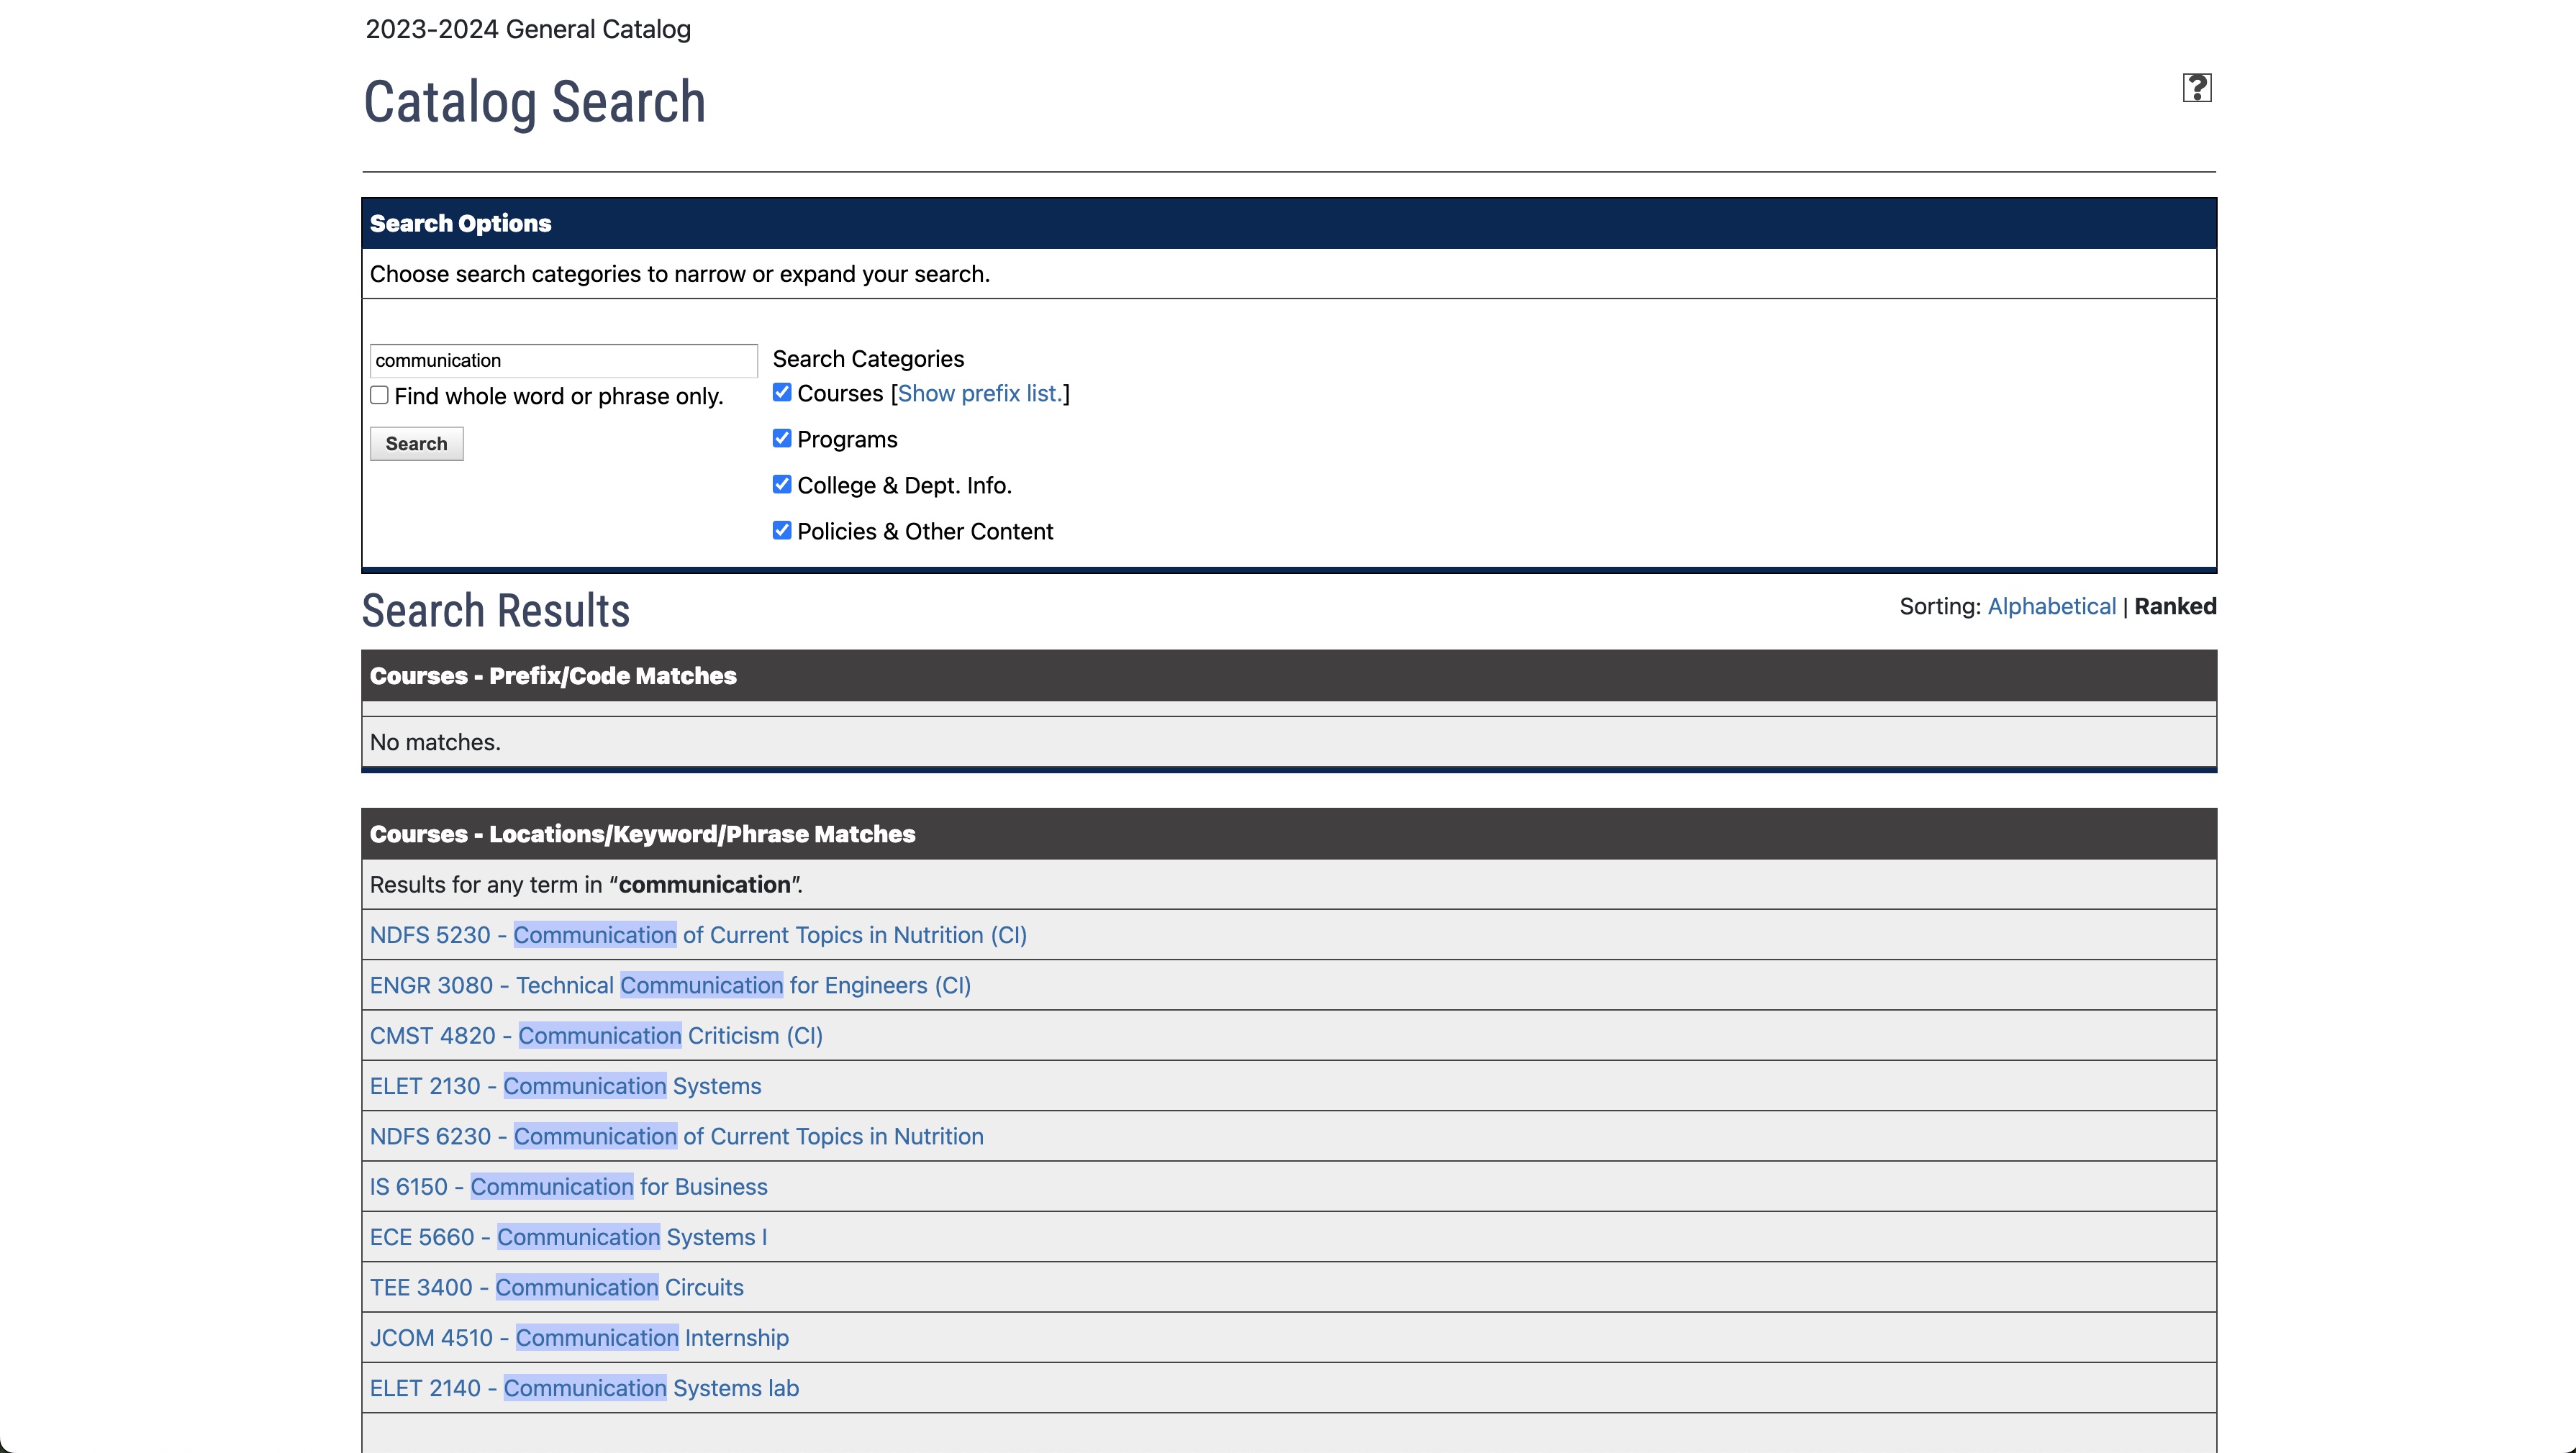The height and width of the screenshot is (1453, 2576).
Task: Open ELET 2130 Communication Systems
Action: (565, 1086)
